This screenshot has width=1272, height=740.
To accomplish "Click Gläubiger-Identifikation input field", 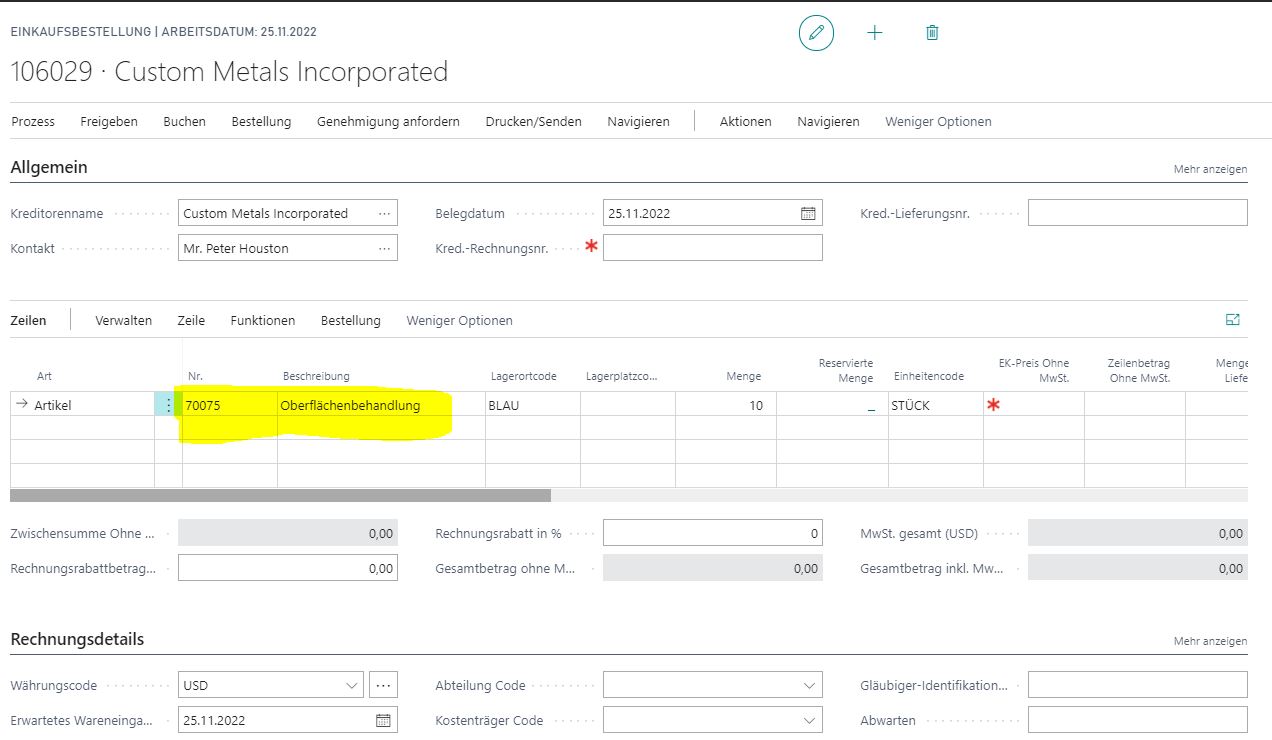I will (x=1138, y=685).
